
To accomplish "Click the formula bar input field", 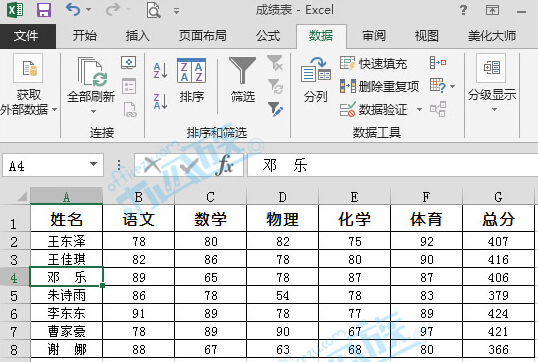I will [x=392, y=165].
